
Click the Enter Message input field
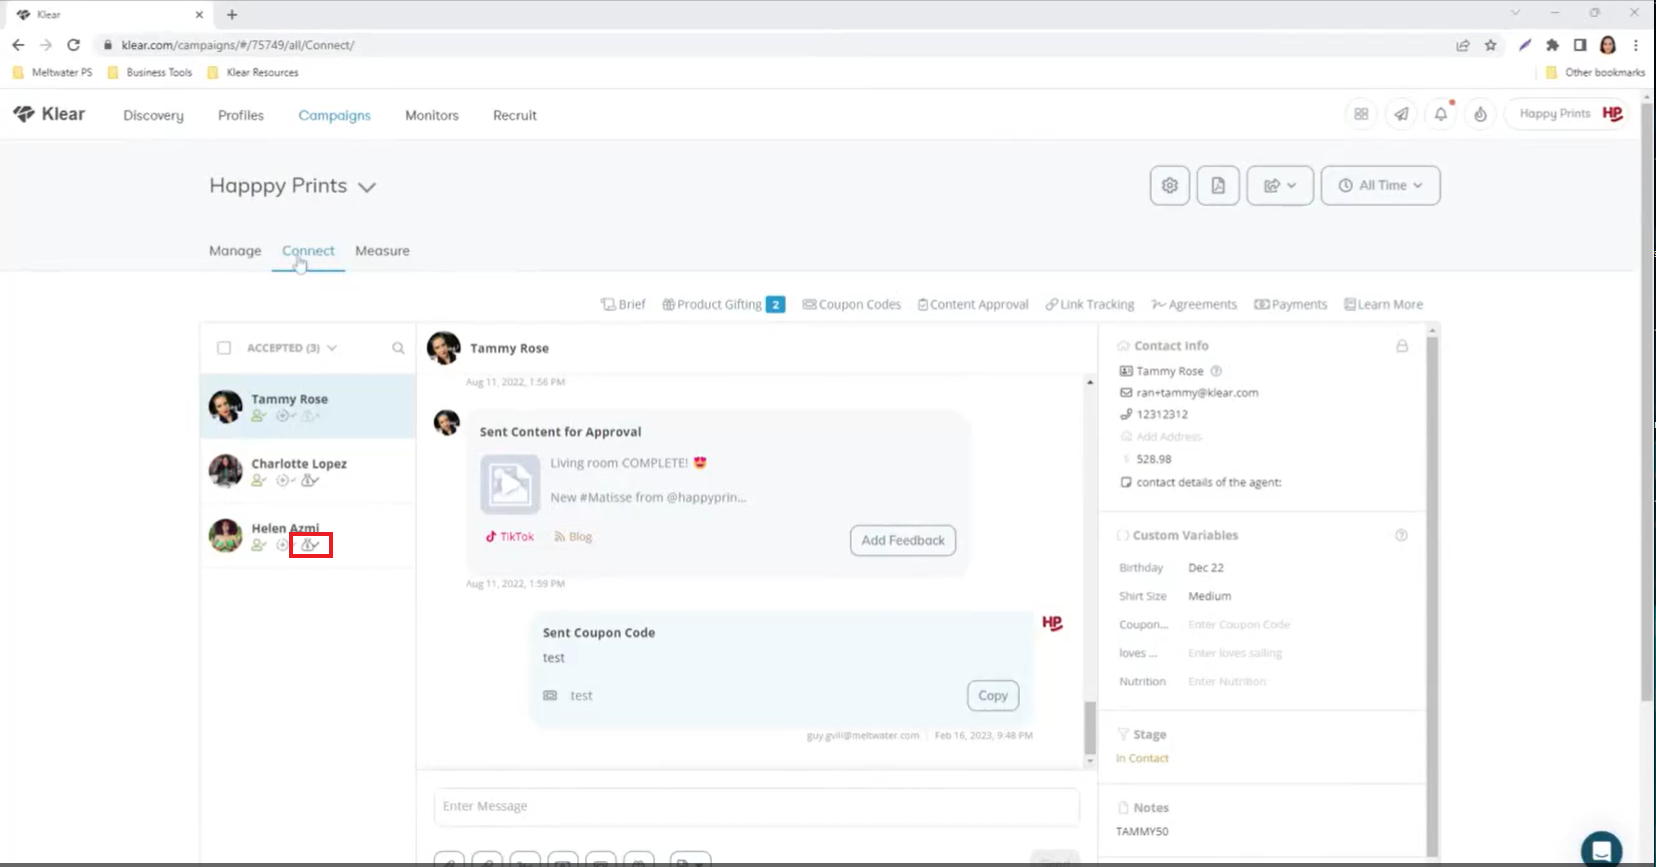click(x=756, y=806)
